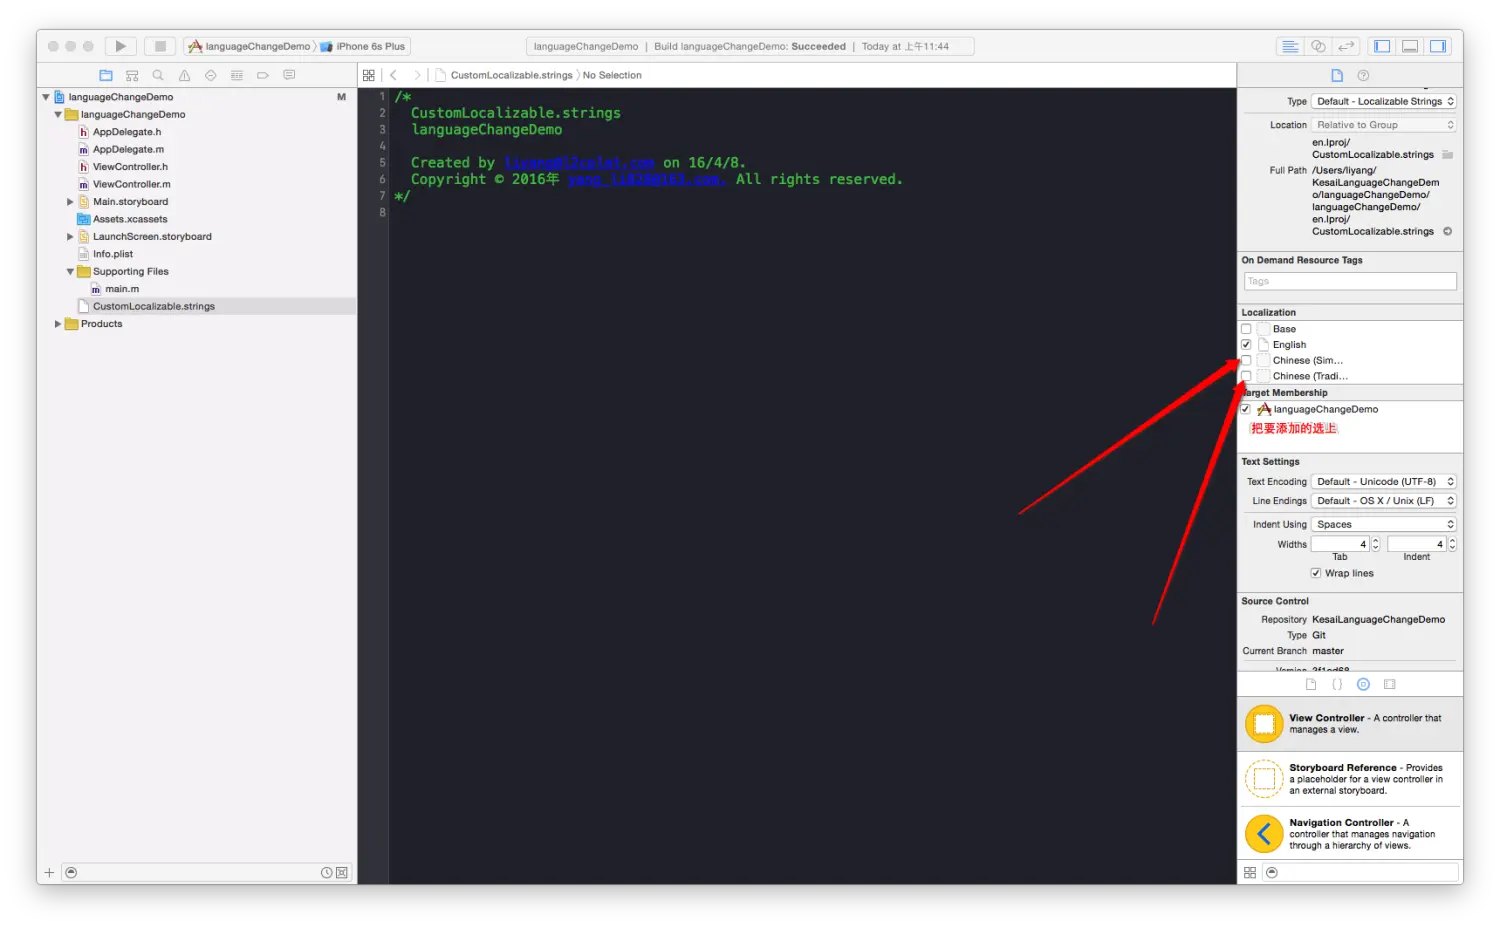The width and height of the screenshot is (1500, 928).
Task: Click No Selection in jump bar
Action: [x=612, y=75]
